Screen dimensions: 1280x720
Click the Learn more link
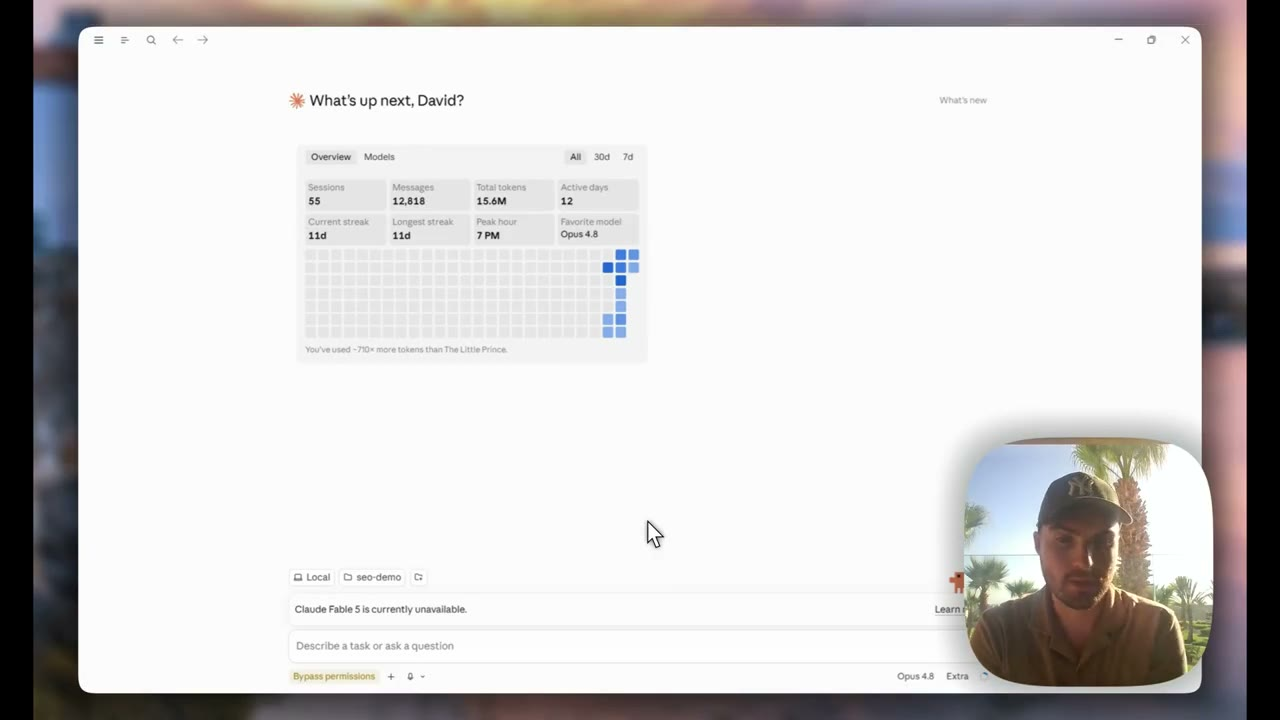click(x=949, y=609)
